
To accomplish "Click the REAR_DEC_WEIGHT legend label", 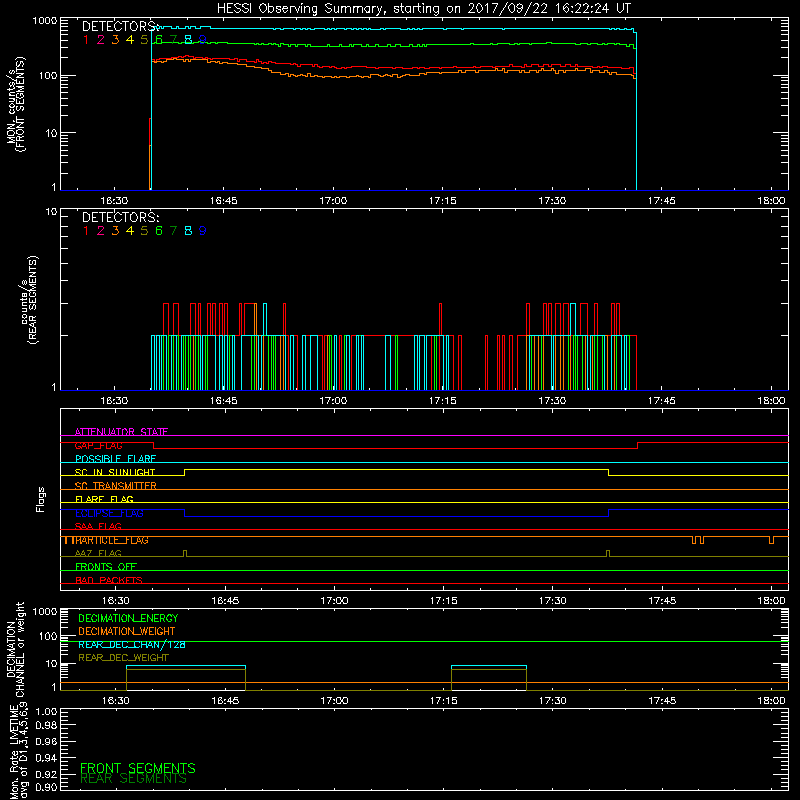I will [x=123, y=658].
